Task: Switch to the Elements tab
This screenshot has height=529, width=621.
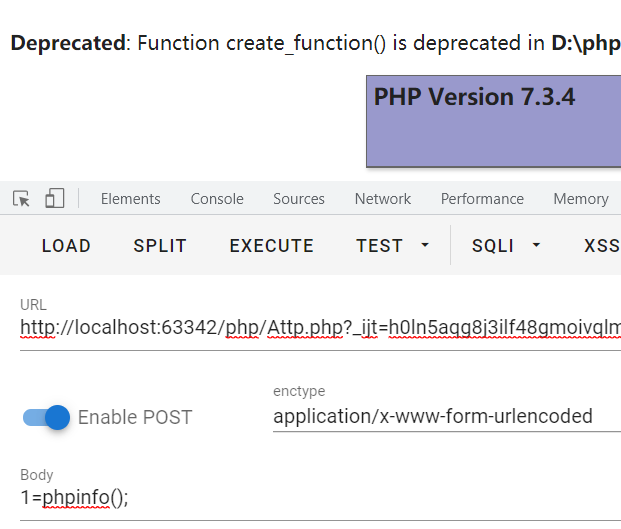Action: click(130, 199)
